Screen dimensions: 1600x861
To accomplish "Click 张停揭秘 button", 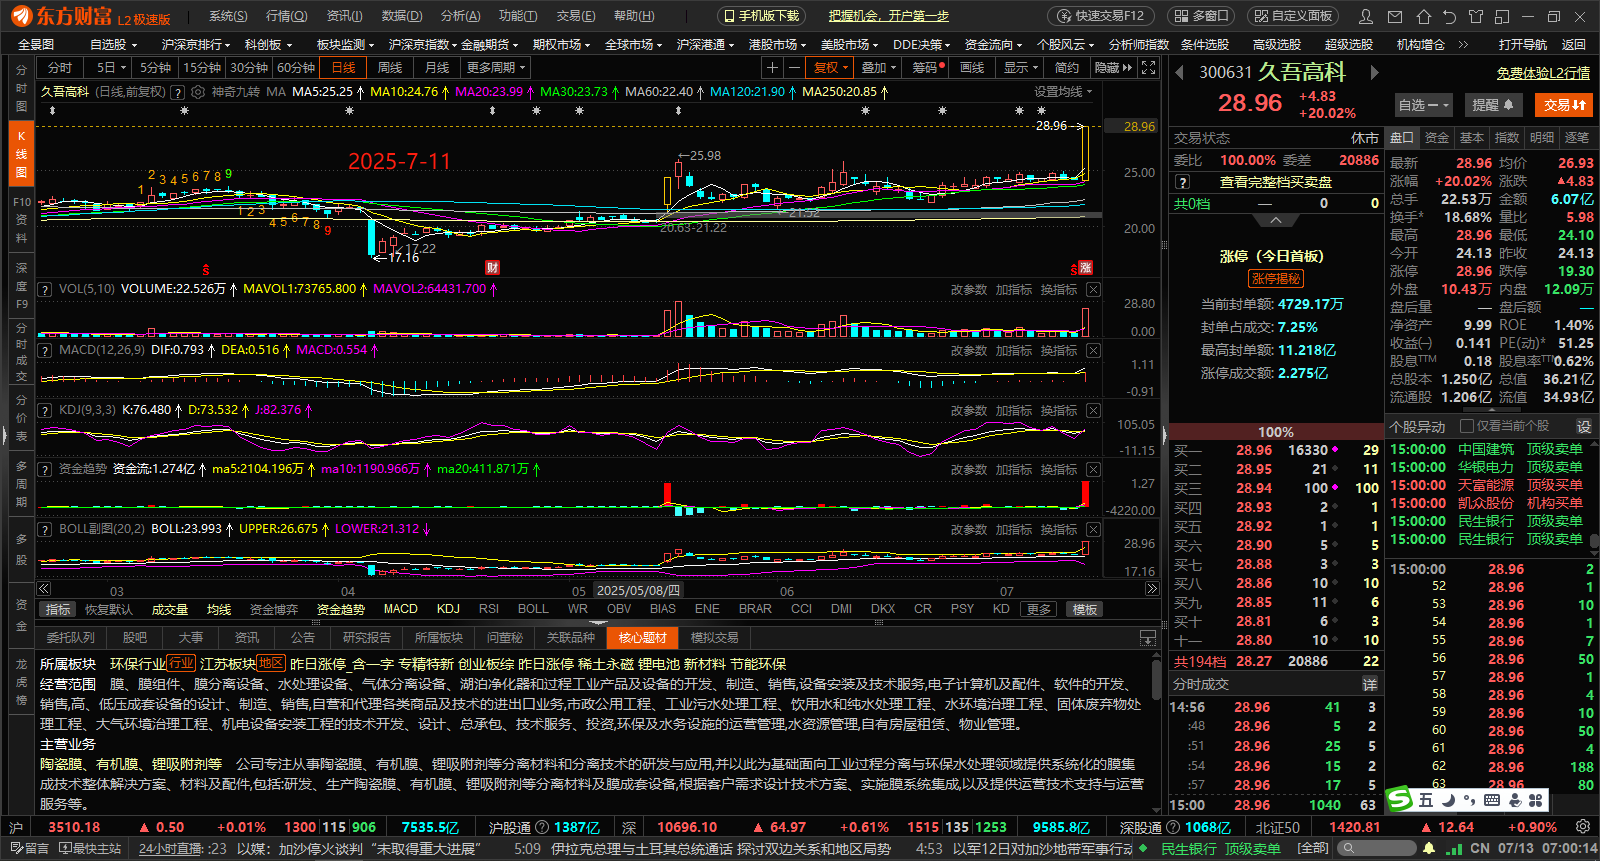I will 1275,279.
